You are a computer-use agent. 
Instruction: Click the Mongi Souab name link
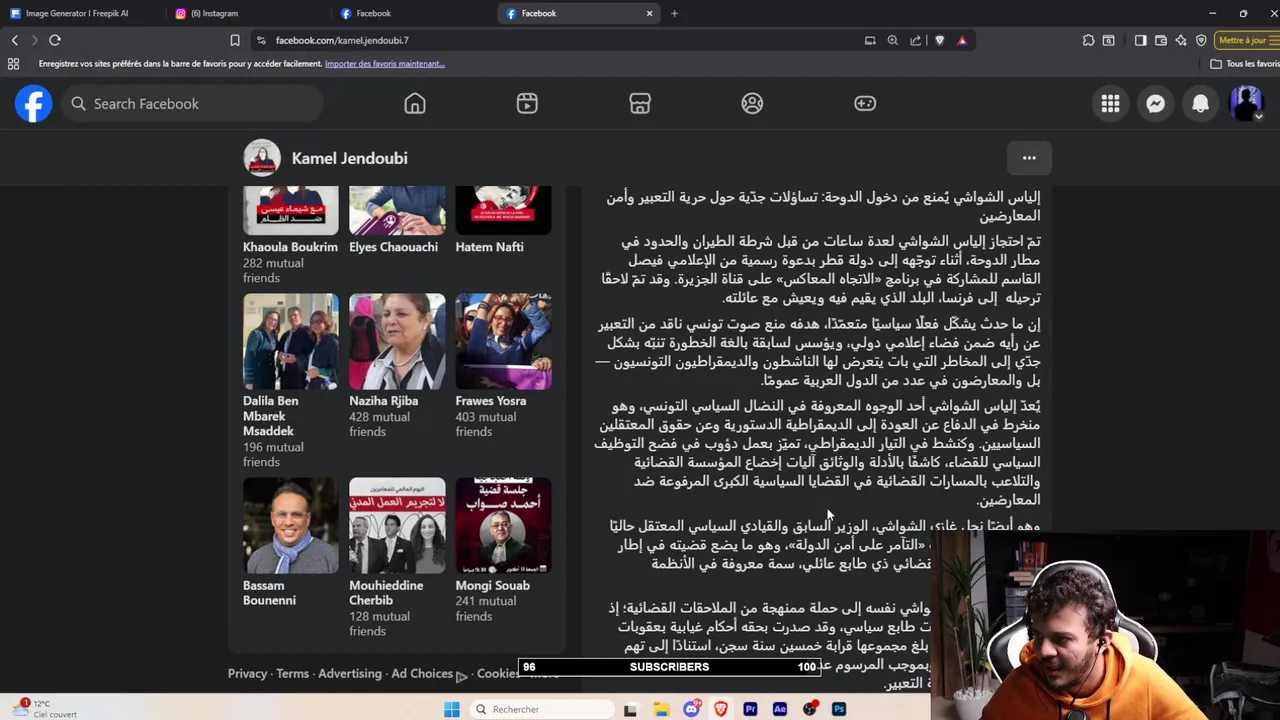click(x=492, y=586)
